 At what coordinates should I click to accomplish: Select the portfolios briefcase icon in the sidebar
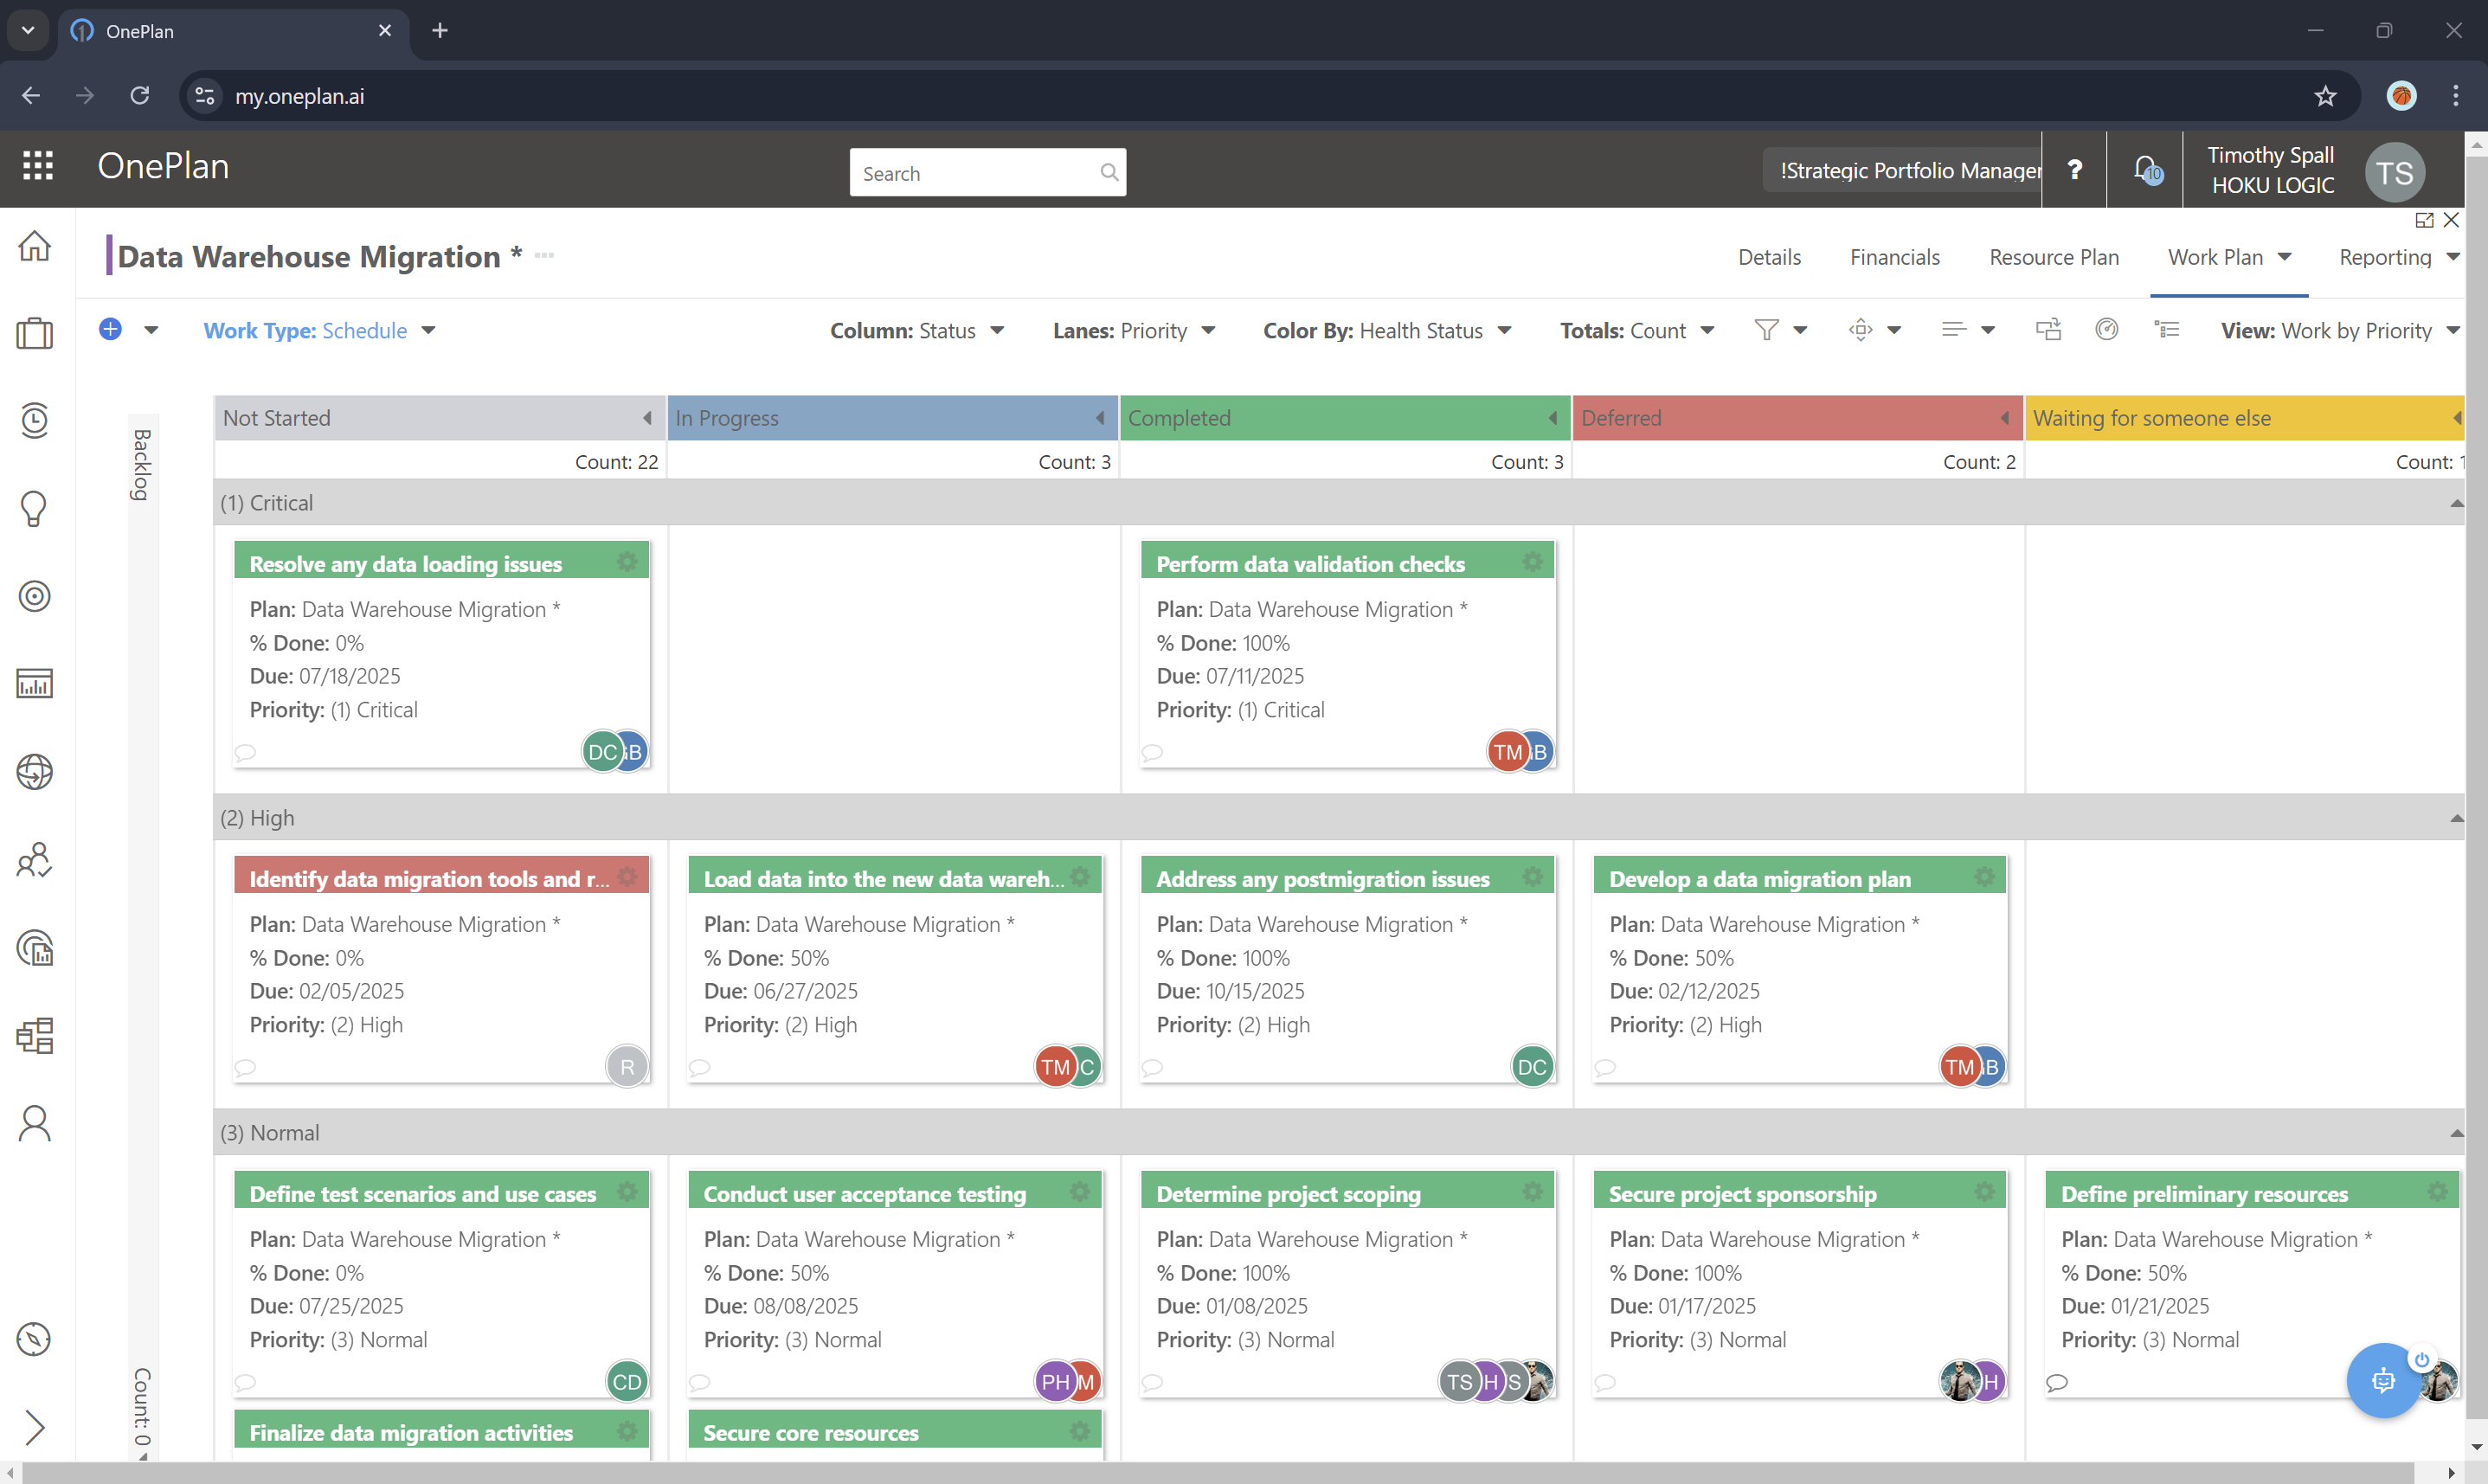[x=35, y=333]
